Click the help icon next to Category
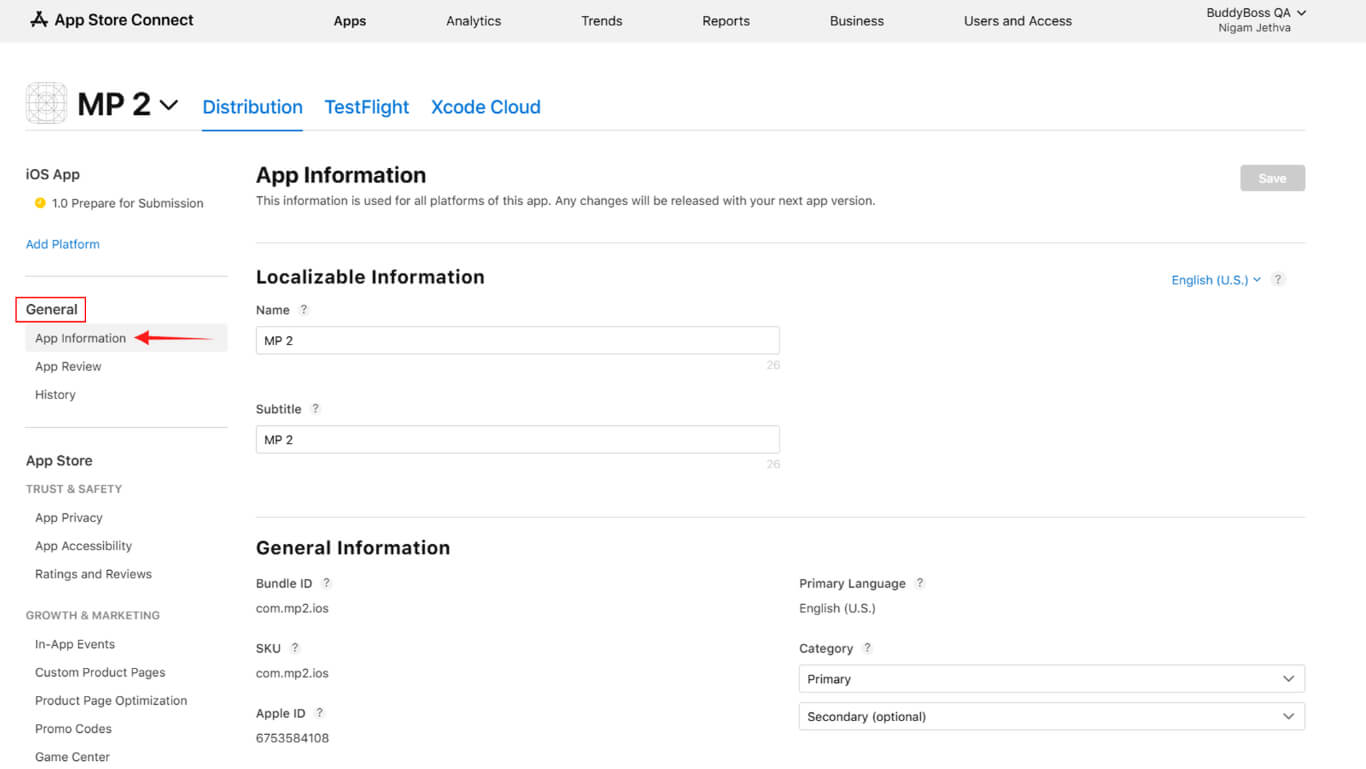The width and height of the screenshot is (1366, 769). [867, 648]
